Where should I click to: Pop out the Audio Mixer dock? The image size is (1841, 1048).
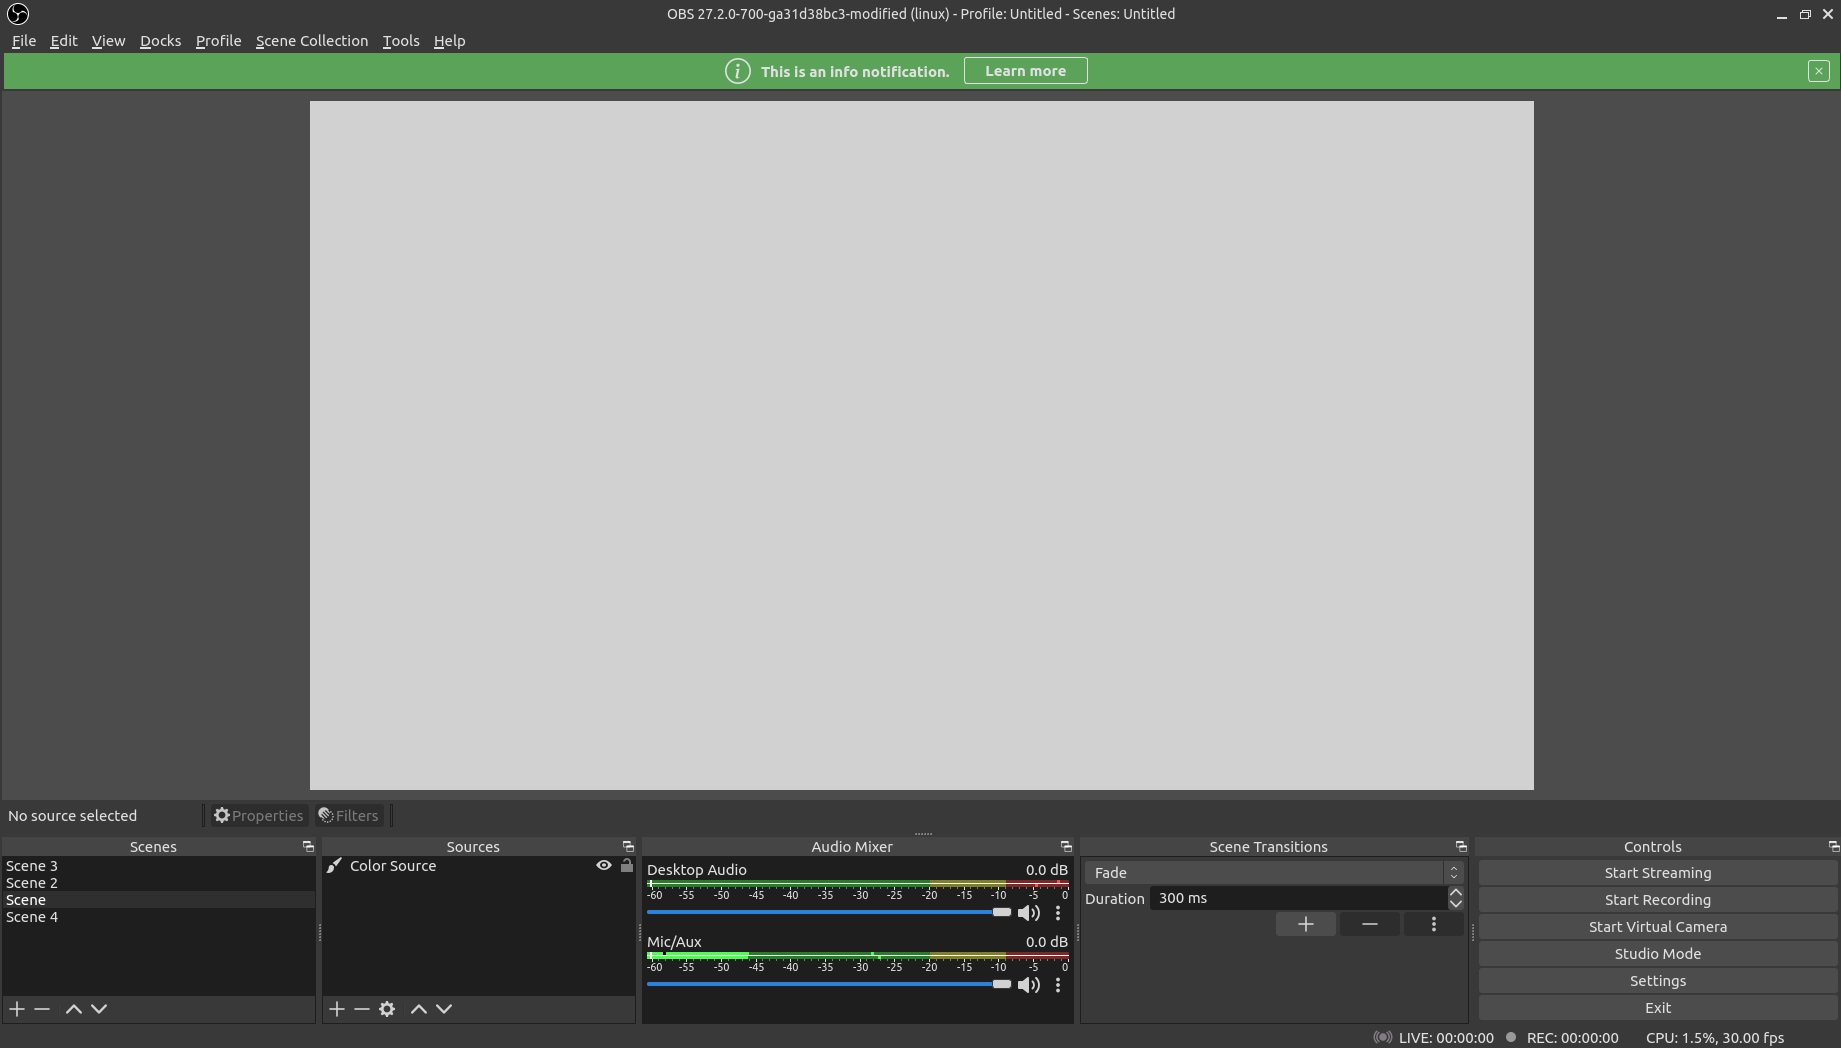pos(1065,846)
